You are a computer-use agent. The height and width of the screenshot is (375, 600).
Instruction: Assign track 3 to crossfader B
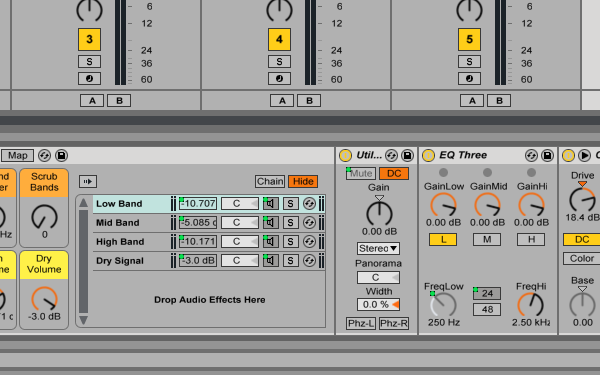coord(119,101)
